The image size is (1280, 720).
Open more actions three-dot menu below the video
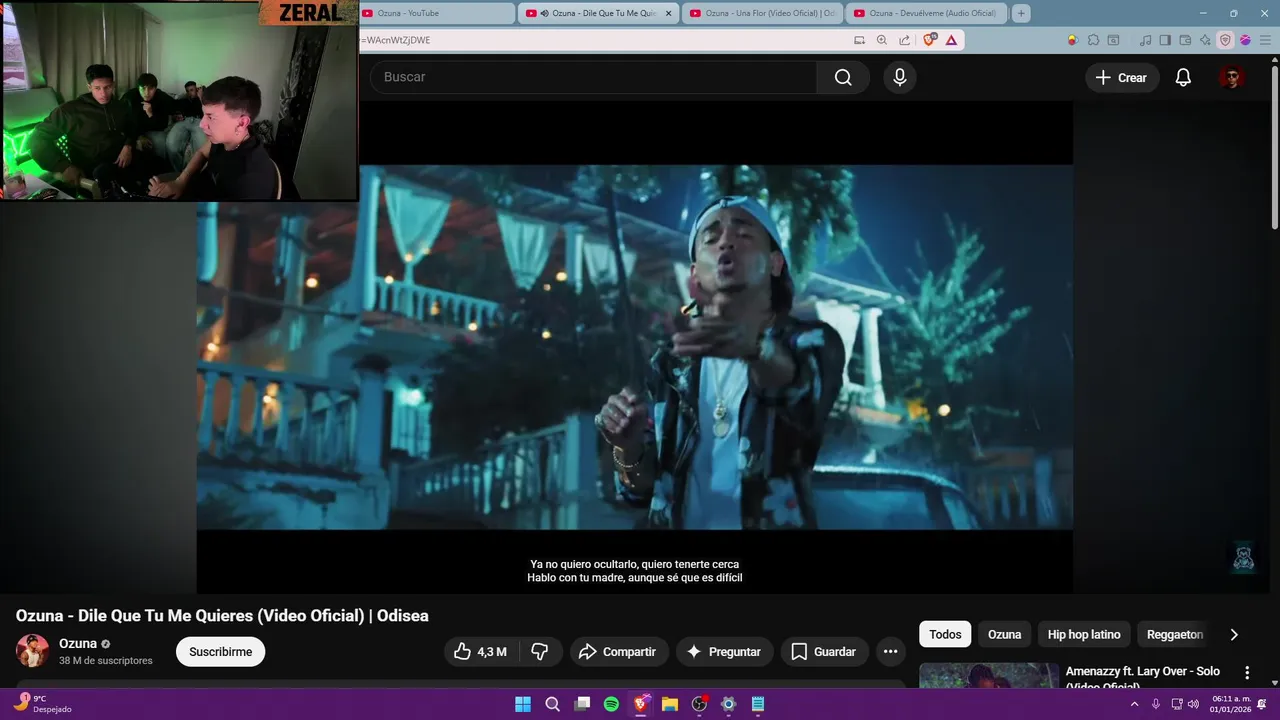pos(890,651)
